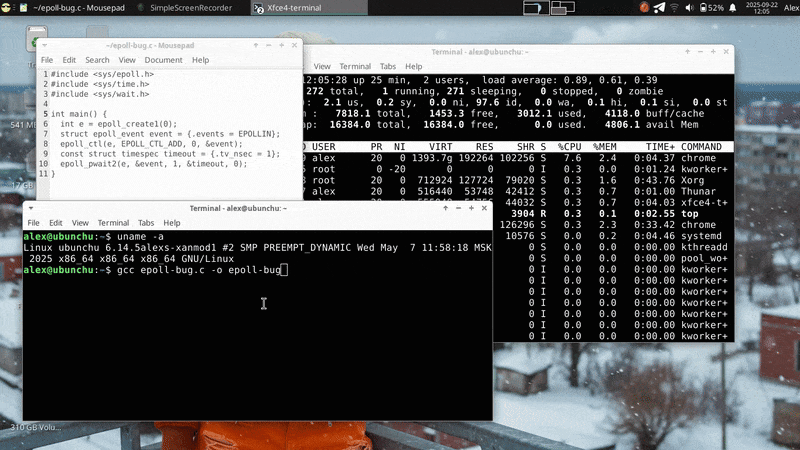The height and width of the screenshot is (450, 800).
Task: Open the notifications bell icon
Action: click(x=733, y=8)
